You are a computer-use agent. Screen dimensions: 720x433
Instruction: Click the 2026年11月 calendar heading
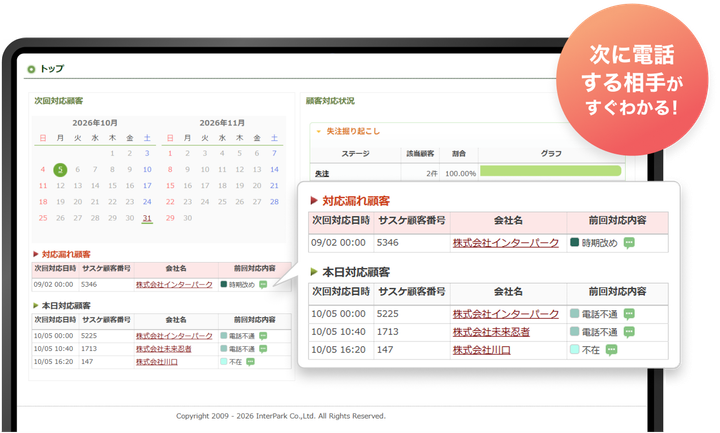click(222, 123)
